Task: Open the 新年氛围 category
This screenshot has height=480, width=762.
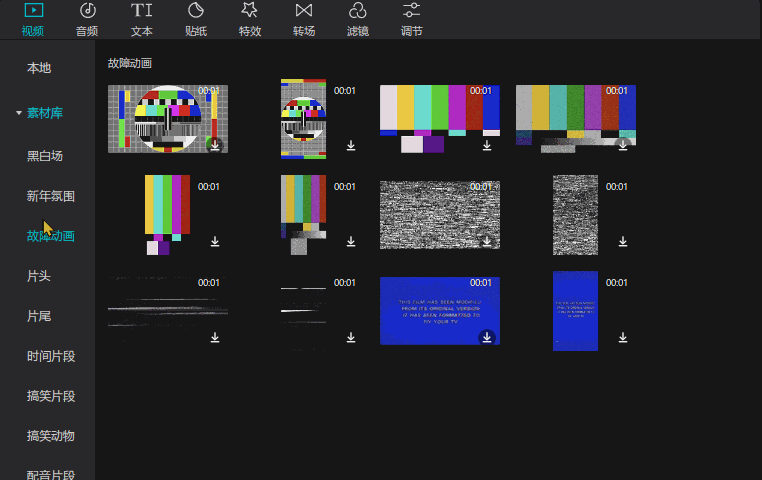Action: (51, 196)
